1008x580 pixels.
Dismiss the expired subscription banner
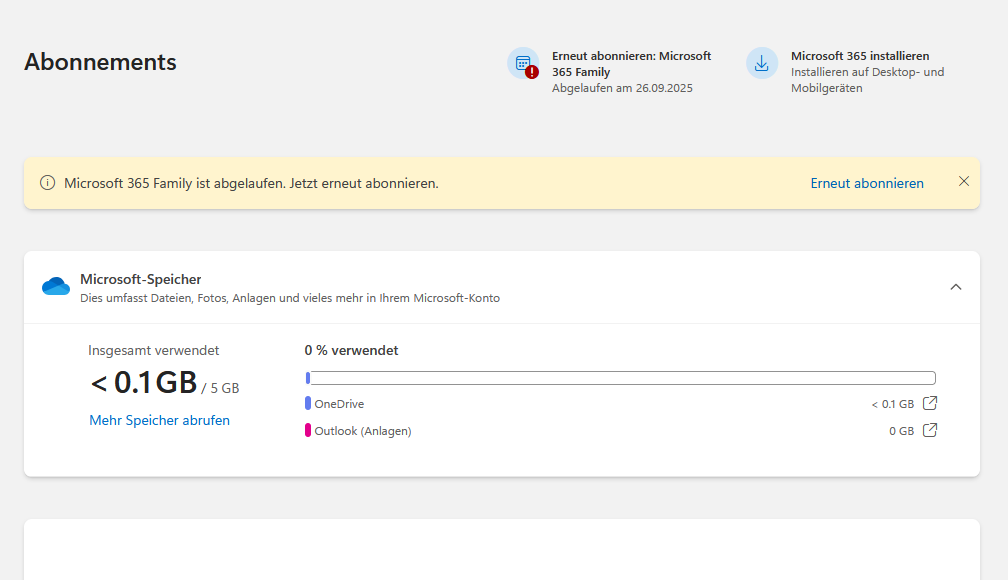tap(964, 181)
